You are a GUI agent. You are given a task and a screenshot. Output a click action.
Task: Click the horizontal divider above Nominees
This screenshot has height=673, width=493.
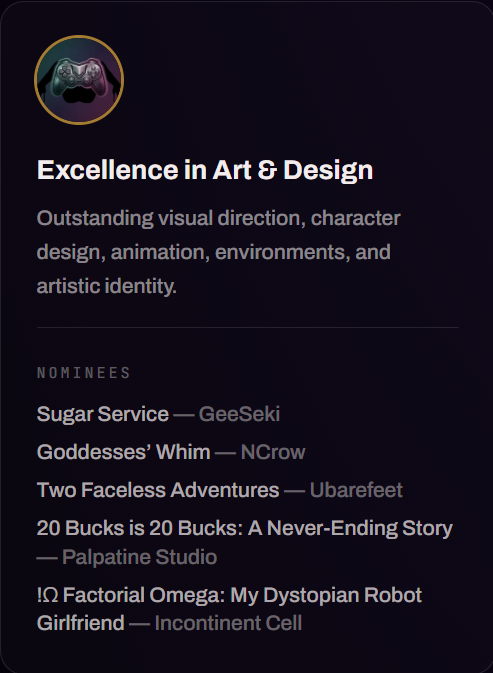click(248, 327)
